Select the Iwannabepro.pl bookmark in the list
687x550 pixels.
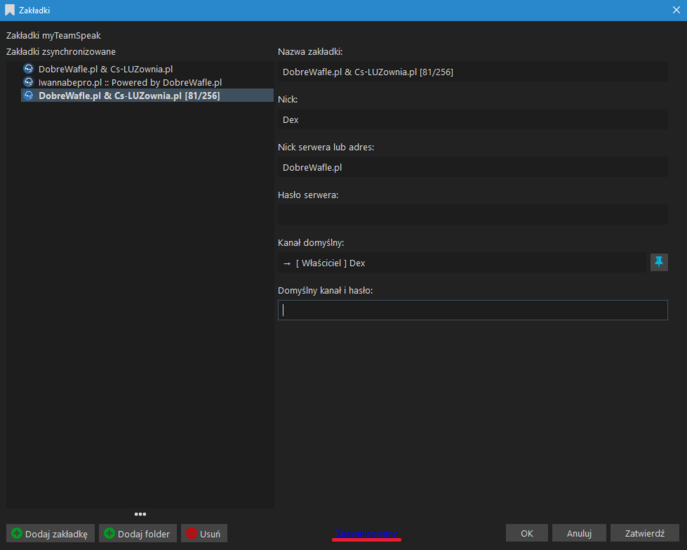click(x=130, y=82)
